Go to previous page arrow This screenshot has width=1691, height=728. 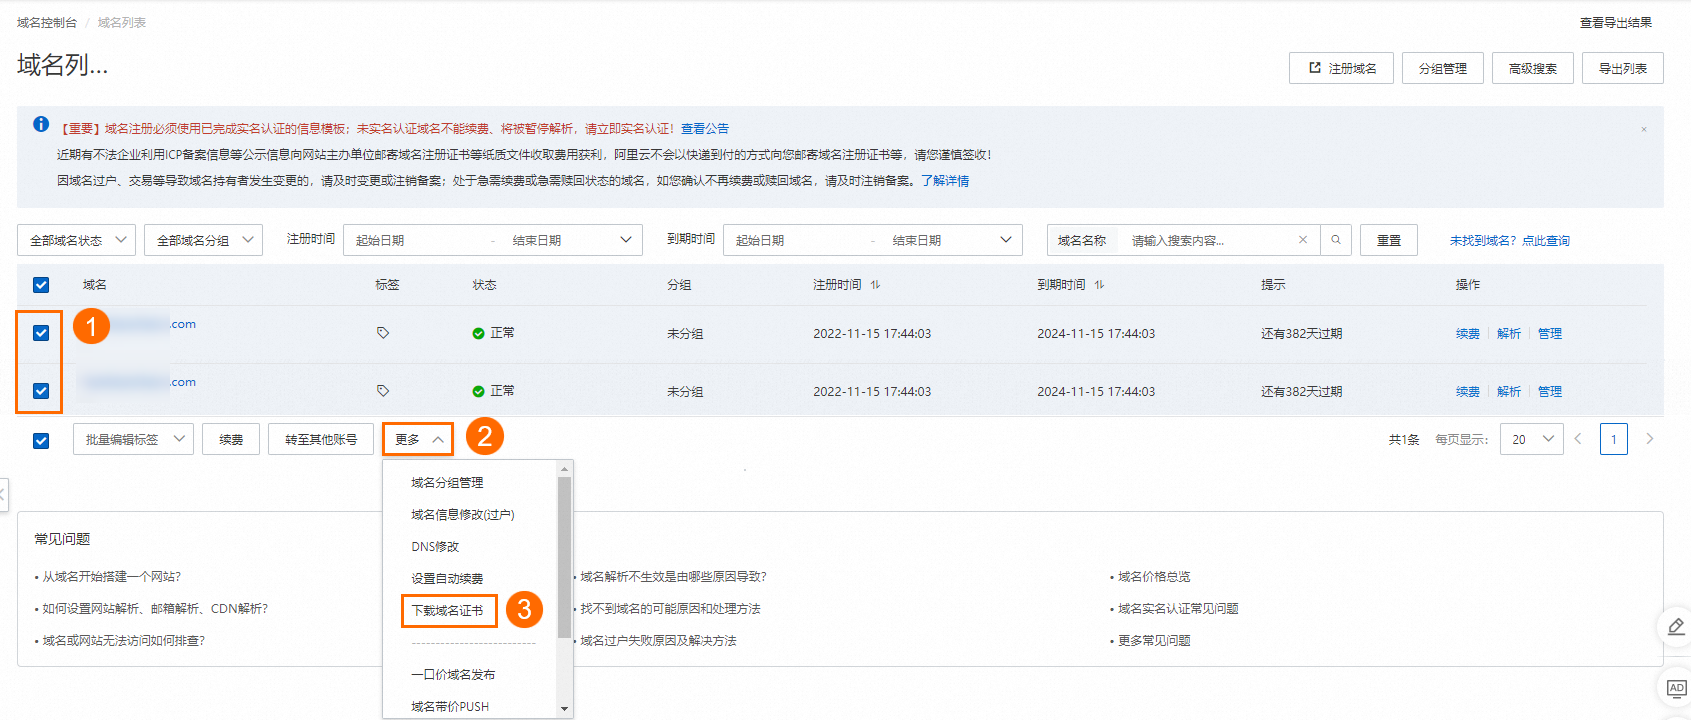[1578, 439]
